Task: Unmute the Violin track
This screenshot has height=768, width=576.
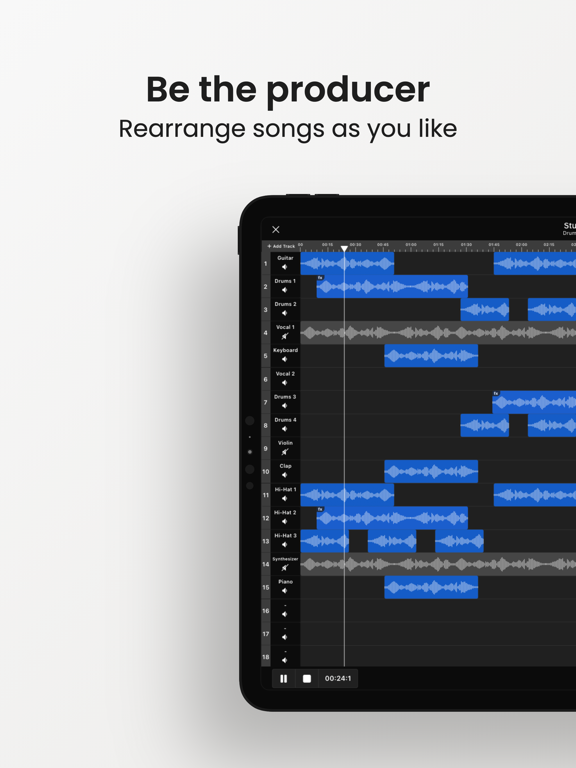Action: click(x=285, y=452)
